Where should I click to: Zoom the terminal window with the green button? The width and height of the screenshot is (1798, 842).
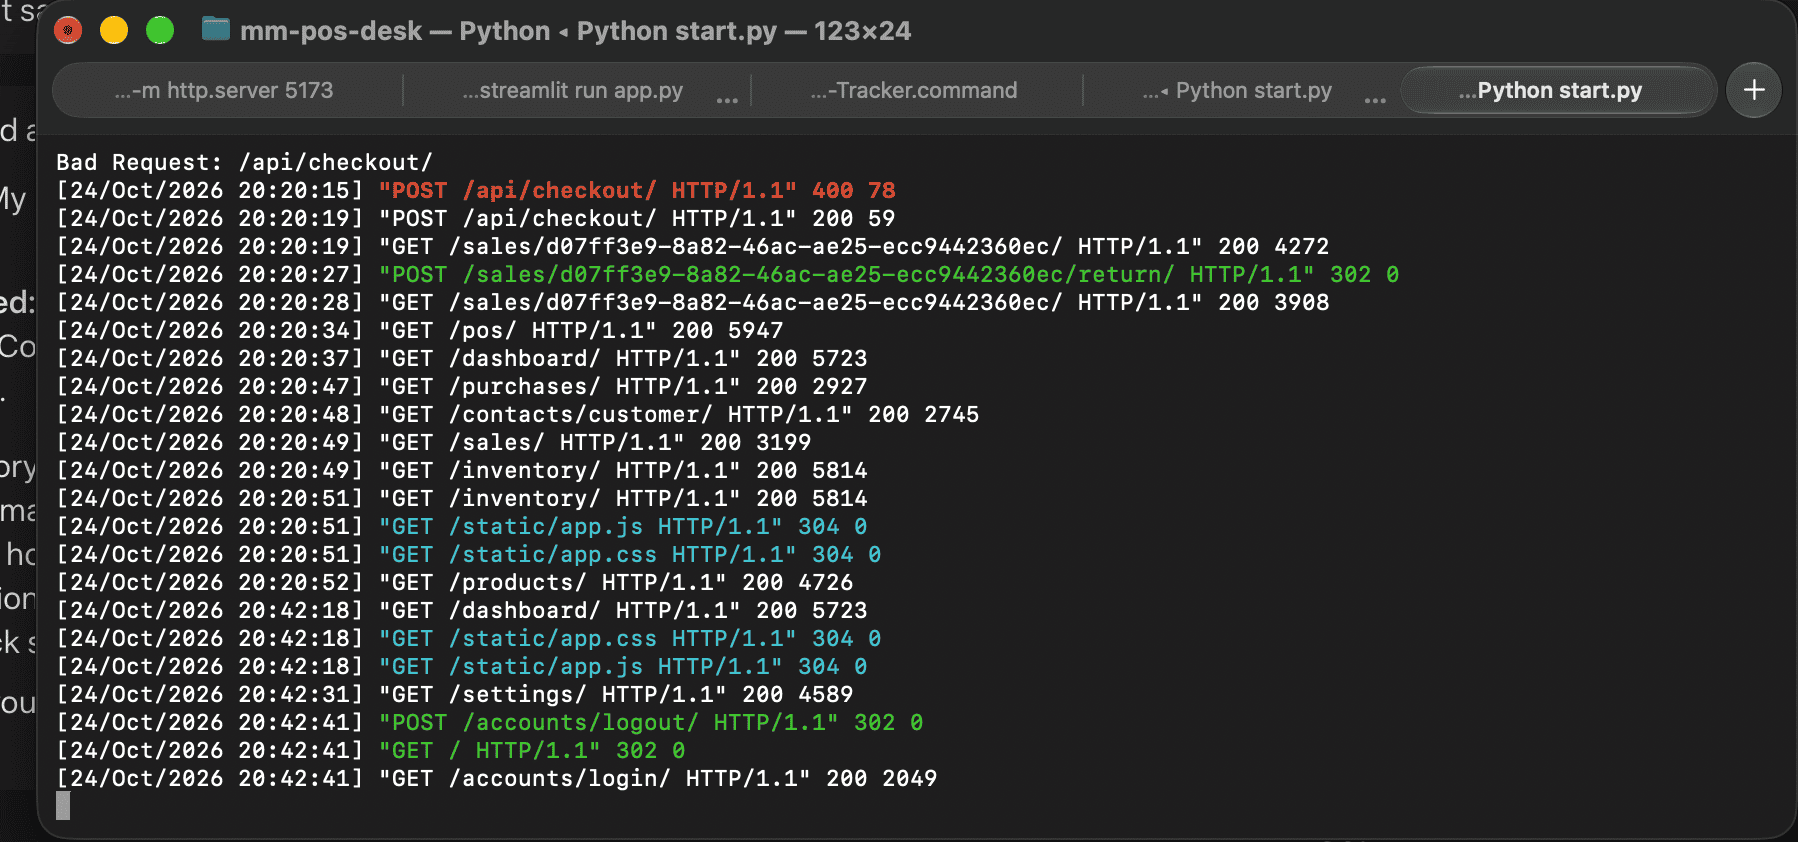click(160, 30)
